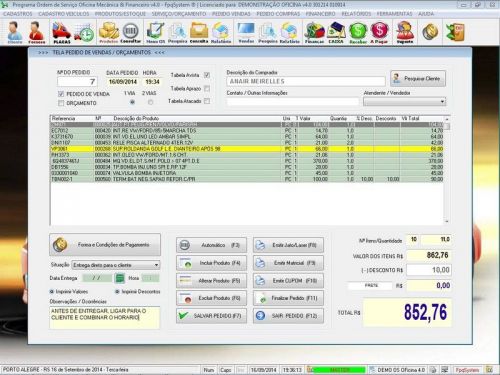Open the Relatórios menu
Image resolution: width=500 pixels, height=375 pixels.
[x=356, y=14]
